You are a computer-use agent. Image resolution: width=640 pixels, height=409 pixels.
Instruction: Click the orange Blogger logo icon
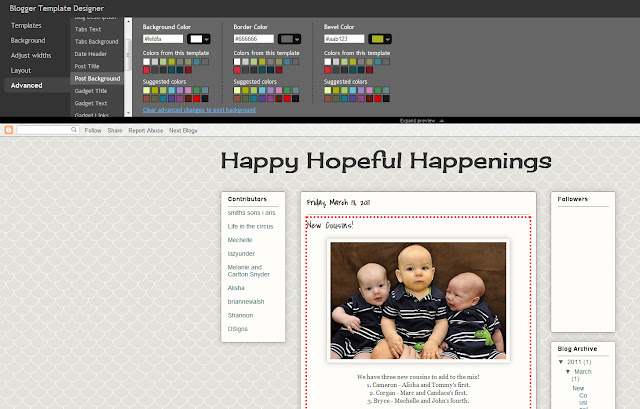click(9, 130)
